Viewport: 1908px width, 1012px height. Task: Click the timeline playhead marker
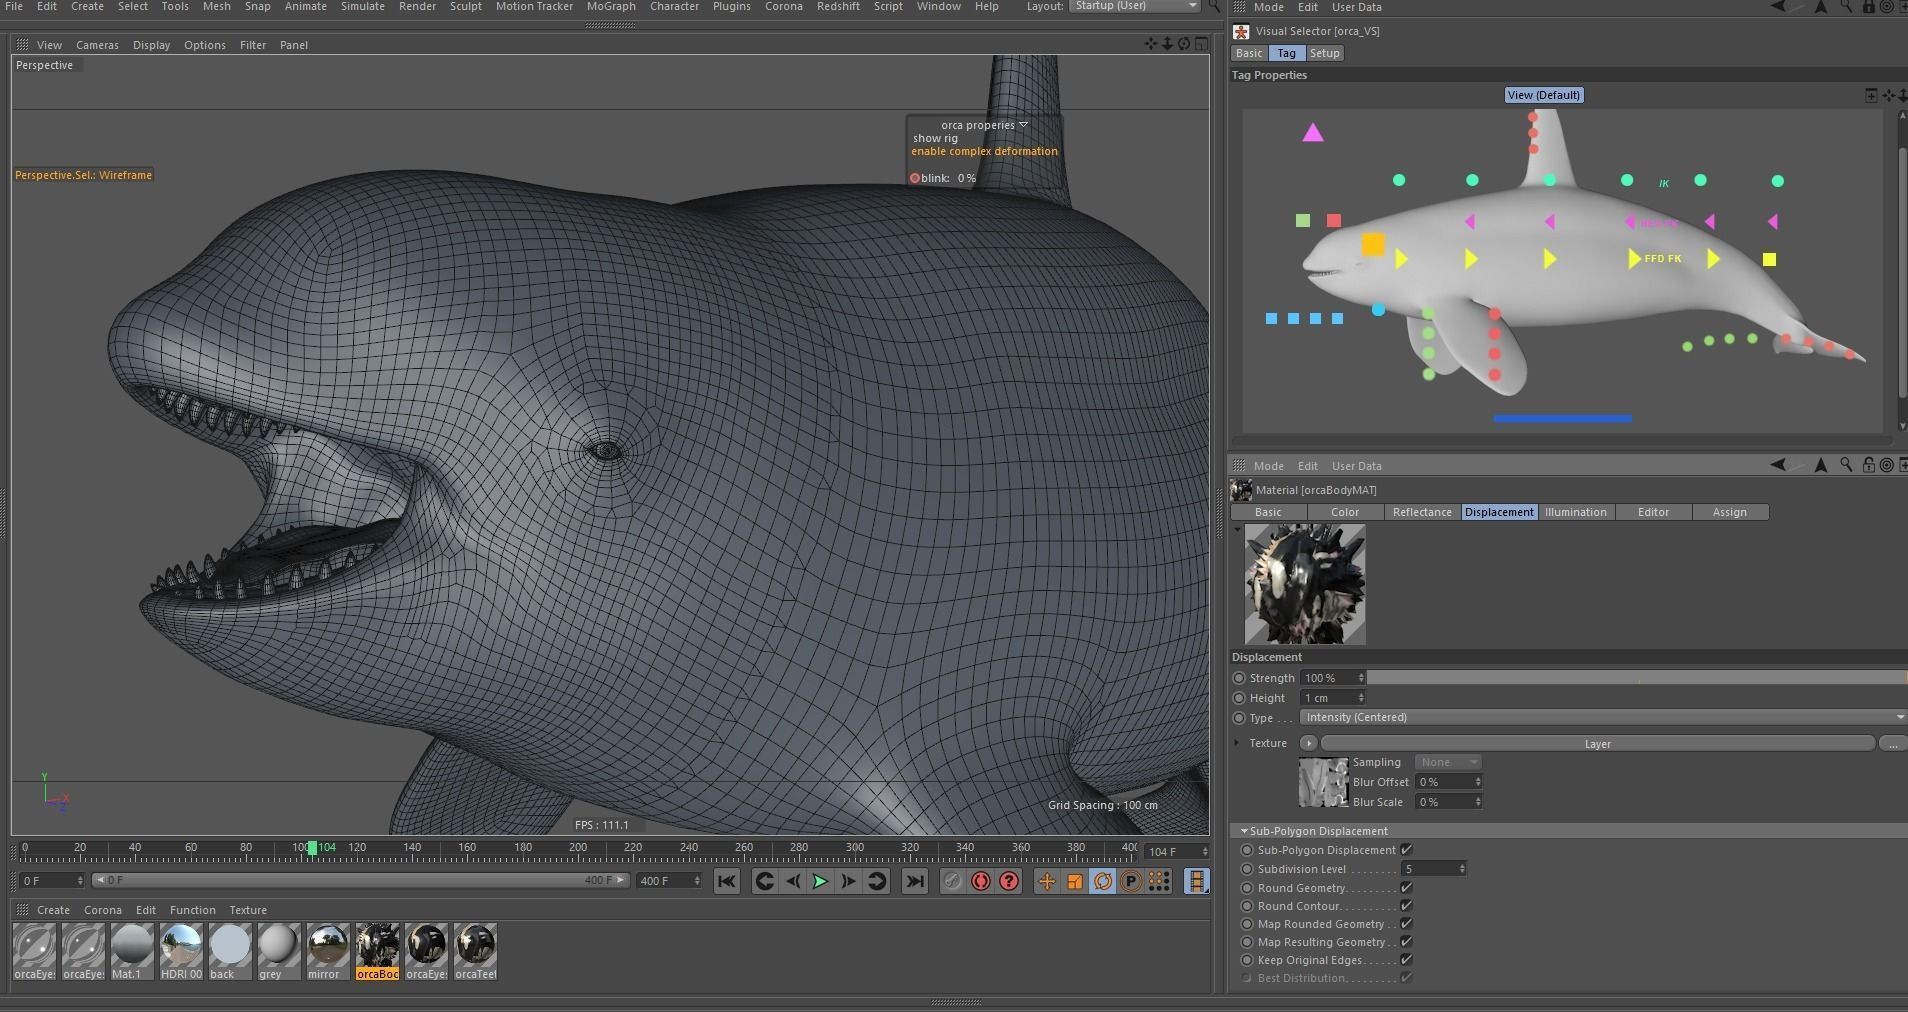click(x=312, y=848)
